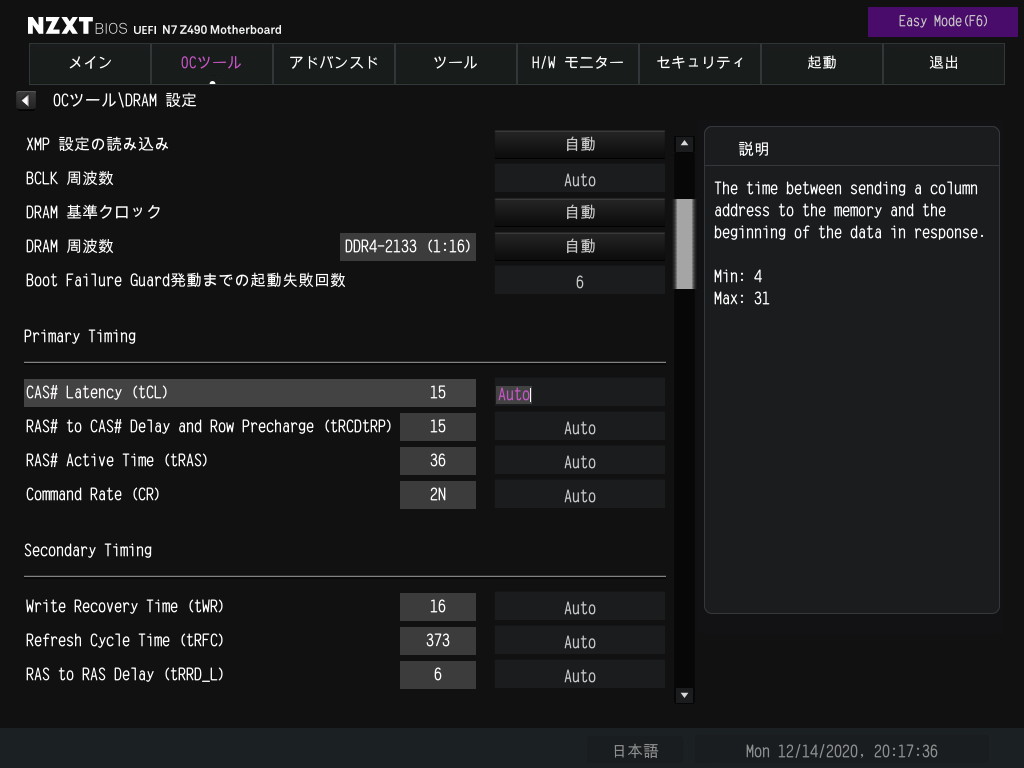1024x768 pixels.
Task: Open XMP 設定の読み込み dropdown
Action: pos(580,144)
